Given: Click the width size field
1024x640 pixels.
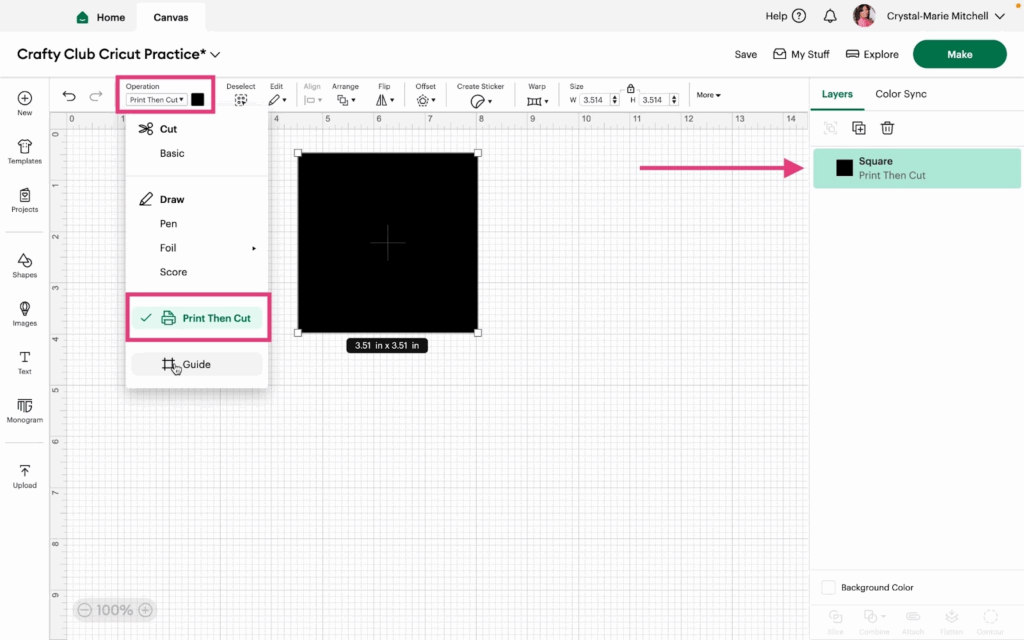Looking at the screenshot, I should pos(594,100).
